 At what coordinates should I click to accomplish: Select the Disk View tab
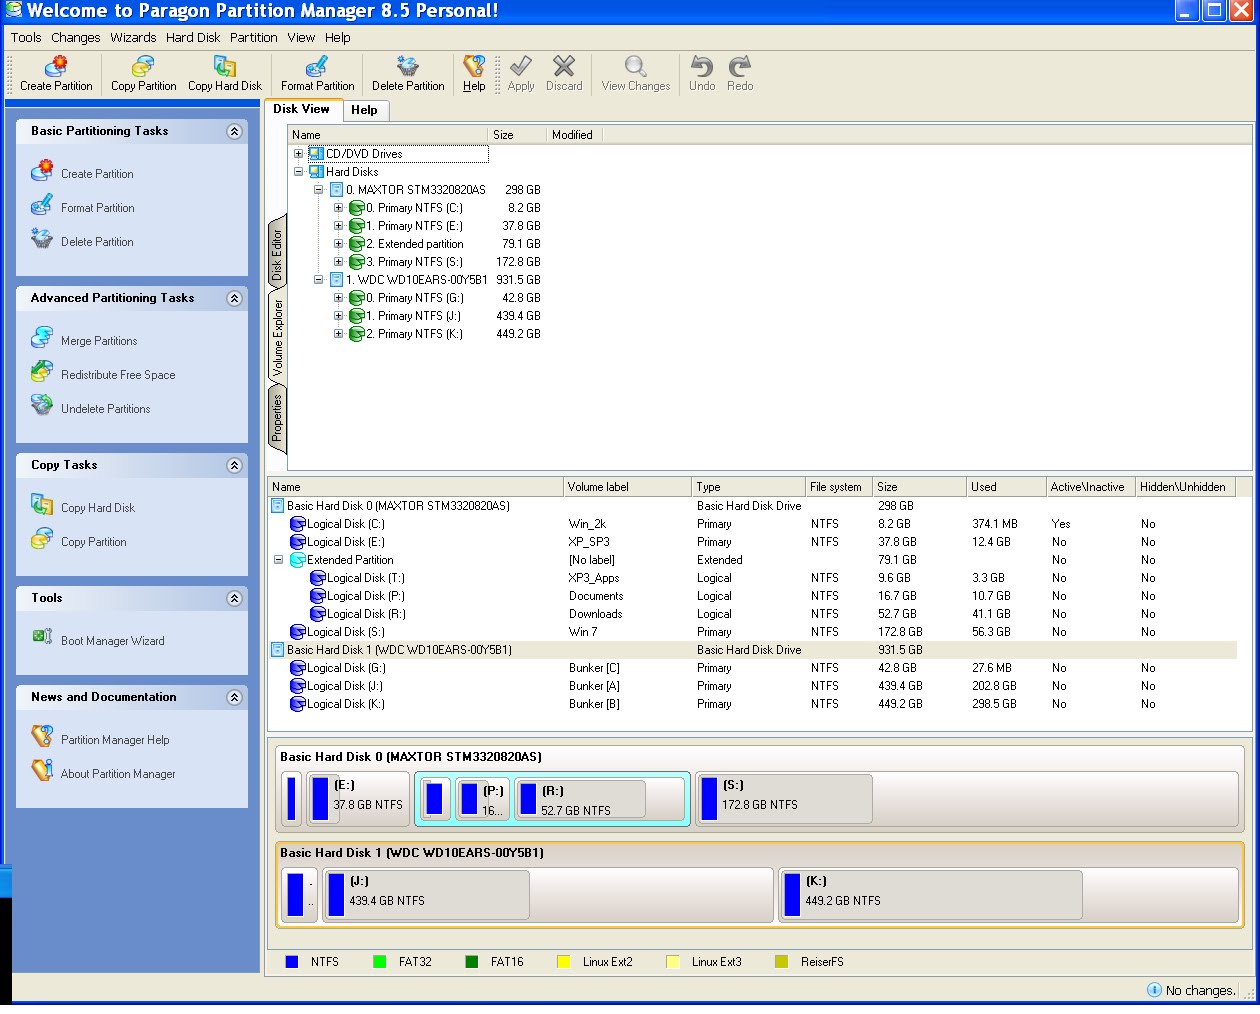coord(301,109)
